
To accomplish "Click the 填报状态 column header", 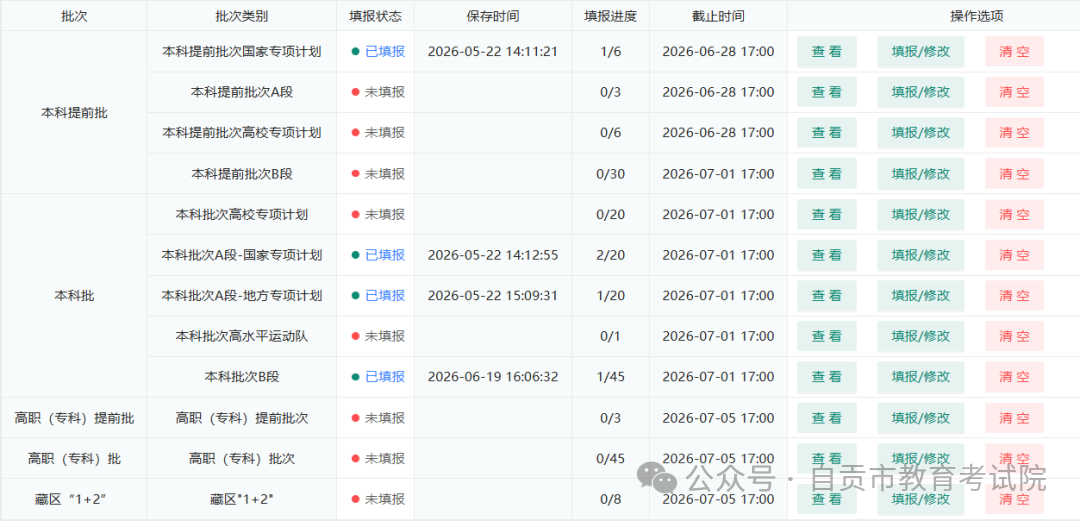I will pyautogui.click(x=375, y=16).
